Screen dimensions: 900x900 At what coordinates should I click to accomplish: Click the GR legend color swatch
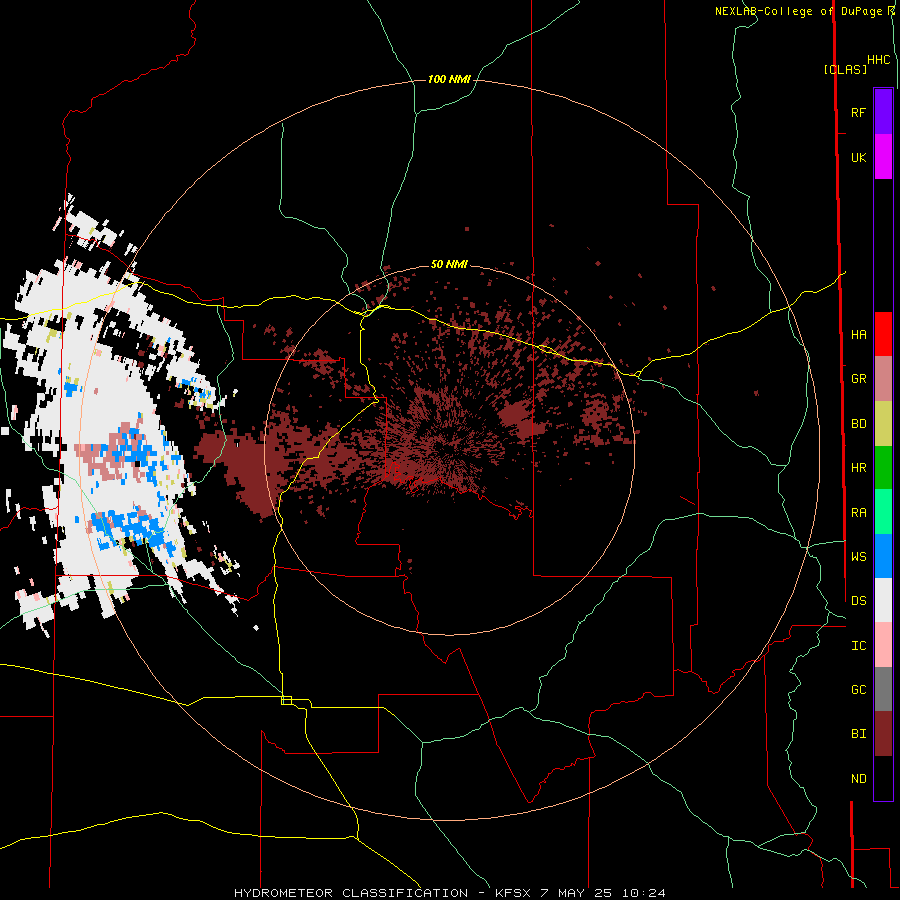pos(883,379)
